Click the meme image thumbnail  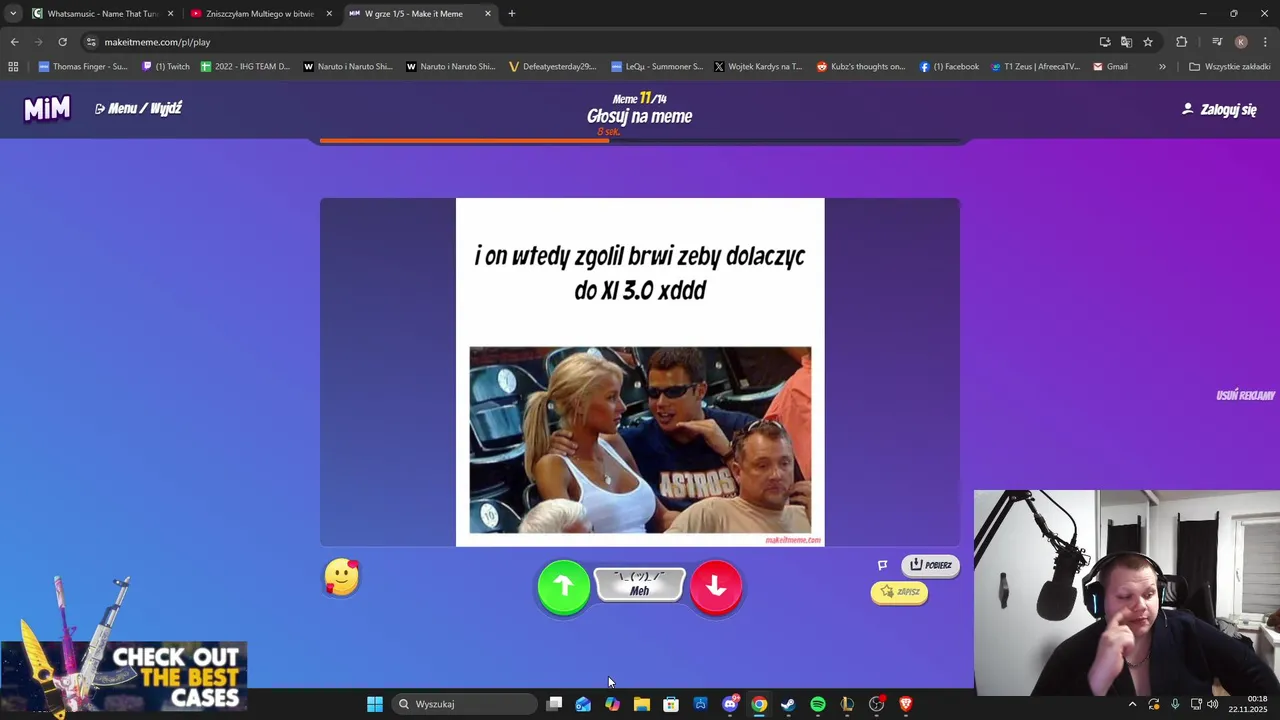tap(640, 440)
